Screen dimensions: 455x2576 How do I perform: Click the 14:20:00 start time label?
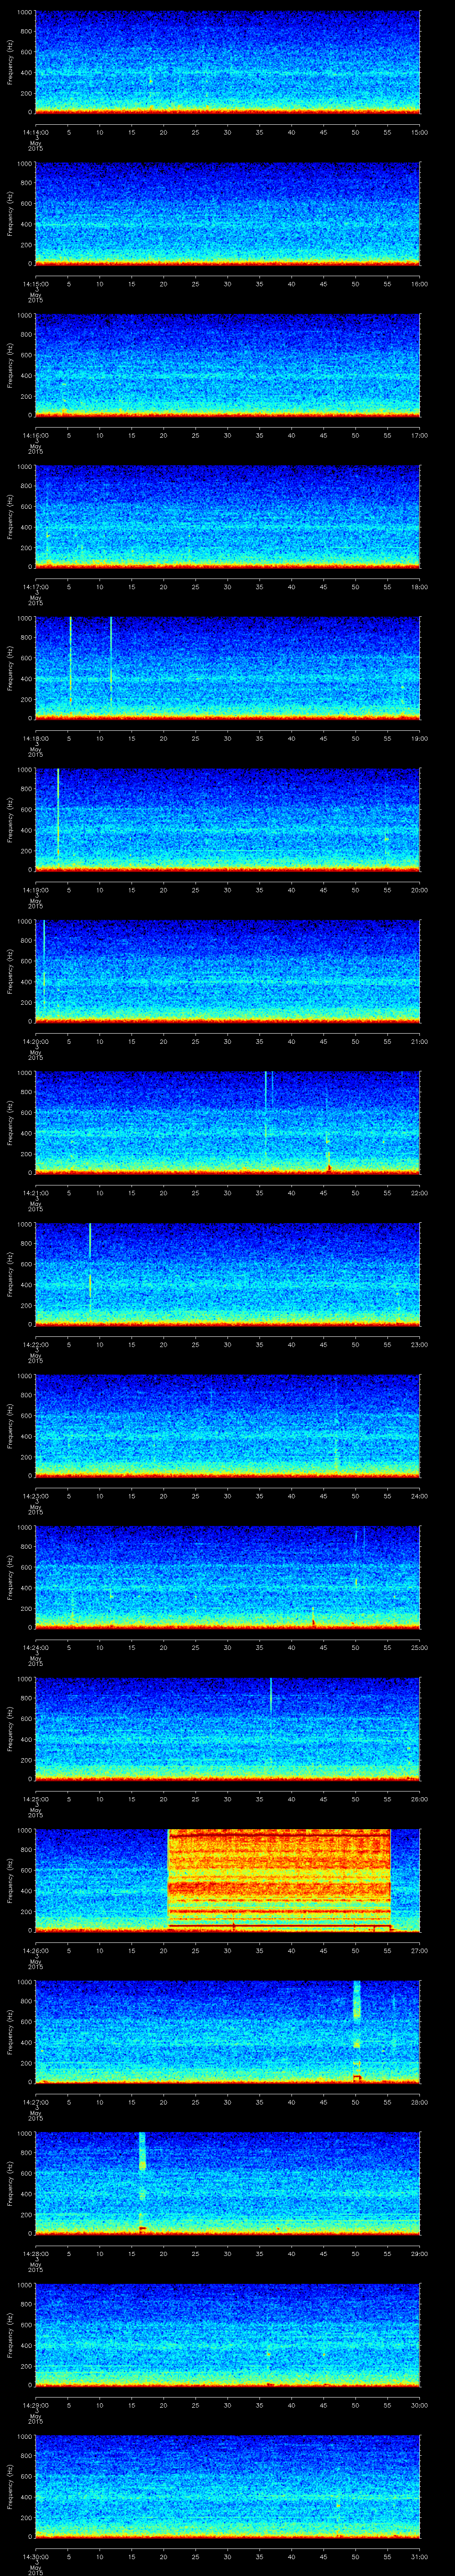35,1042
